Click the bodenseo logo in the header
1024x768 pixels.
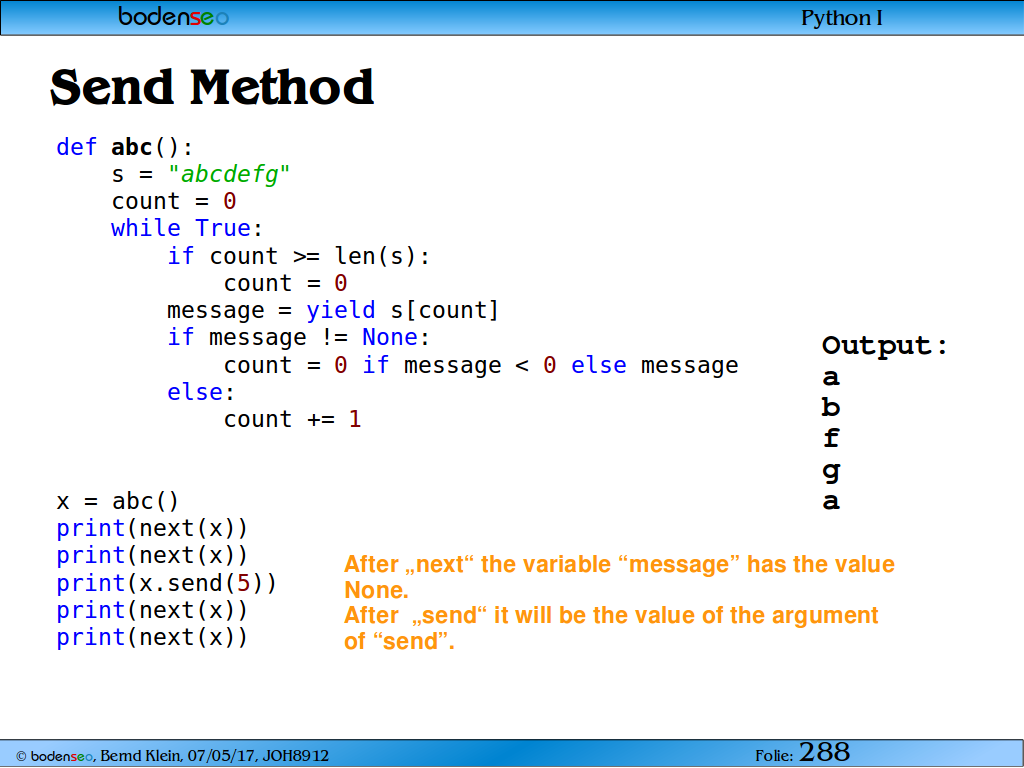(x=173, y=16)
